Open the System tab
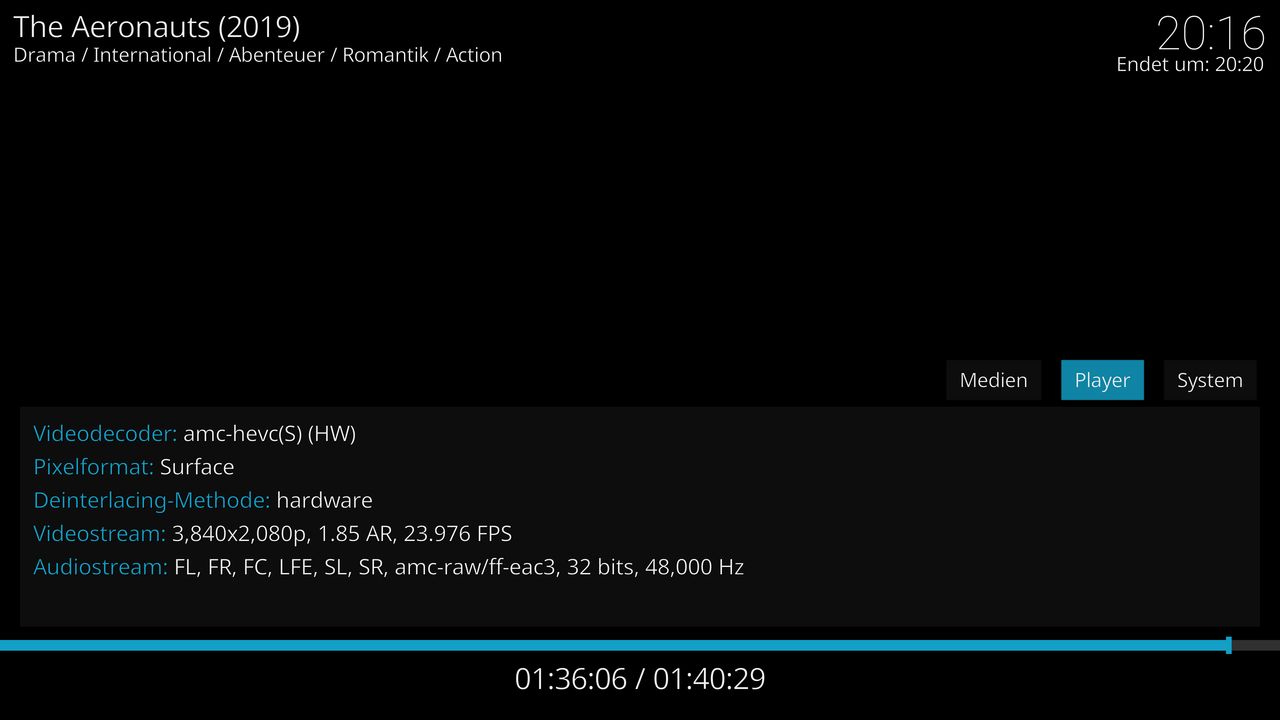The image size is (1280, 720). pyautogui.click(x=1210, y=380)
